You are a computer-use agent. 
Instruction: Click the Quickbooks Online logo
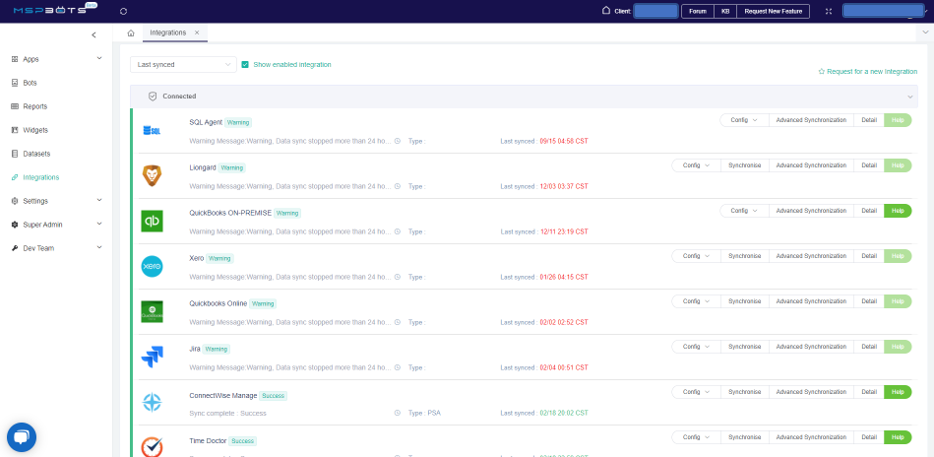(152, 312)
